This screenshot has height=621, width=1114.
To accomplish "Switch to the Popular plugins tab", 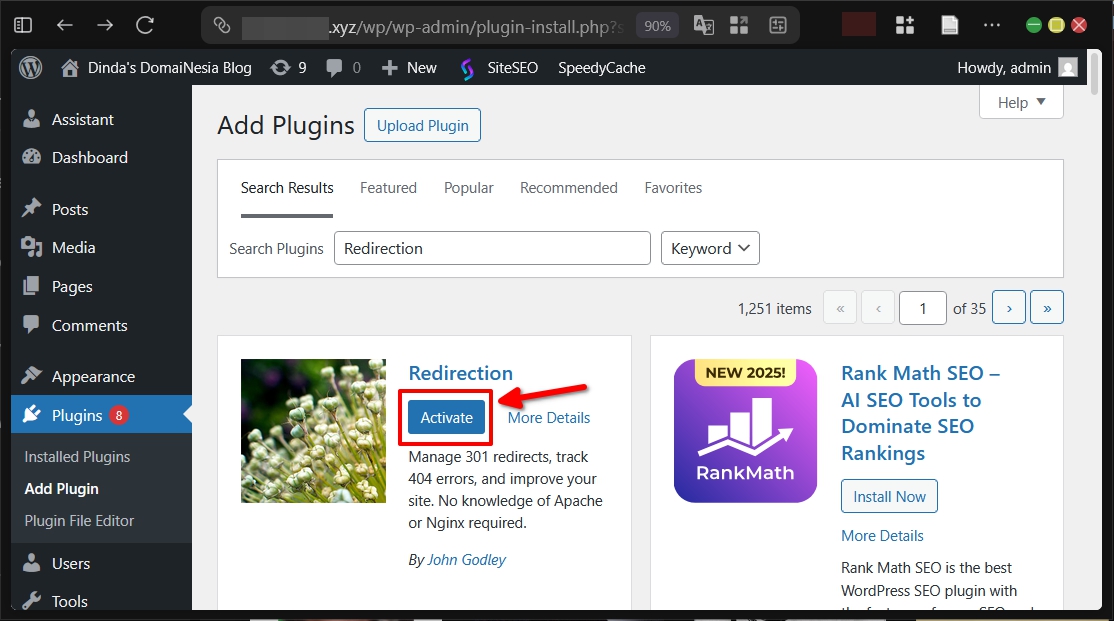I will 468,188.
